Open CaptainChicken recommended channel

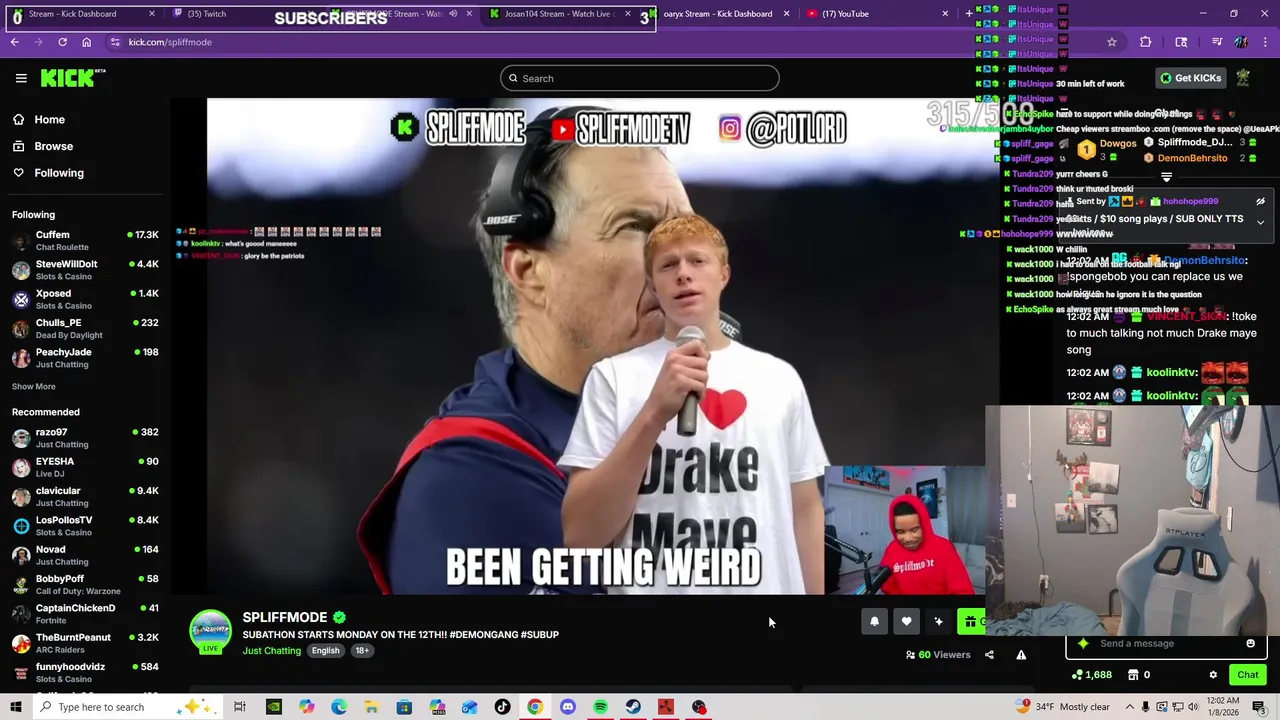click(85, 614)
